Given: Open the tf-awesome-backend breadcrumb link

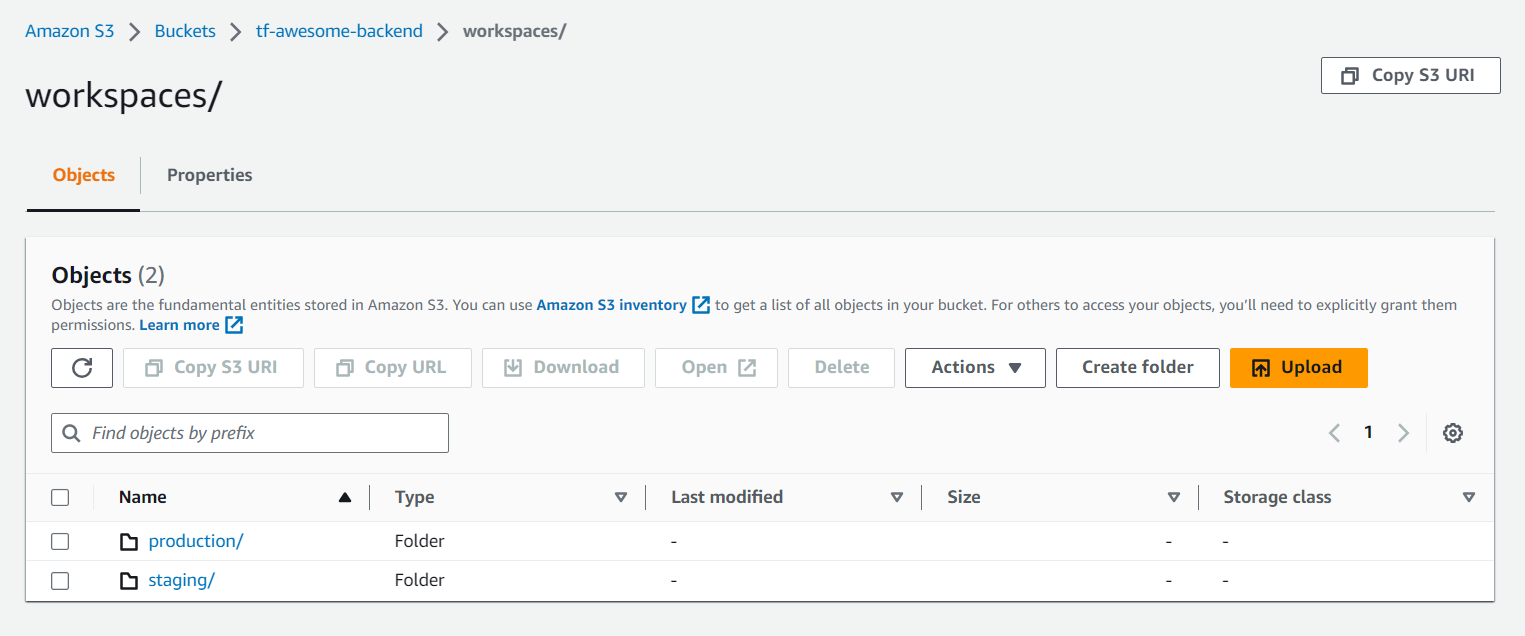Looking at the screenshot, I should point(339,31).
